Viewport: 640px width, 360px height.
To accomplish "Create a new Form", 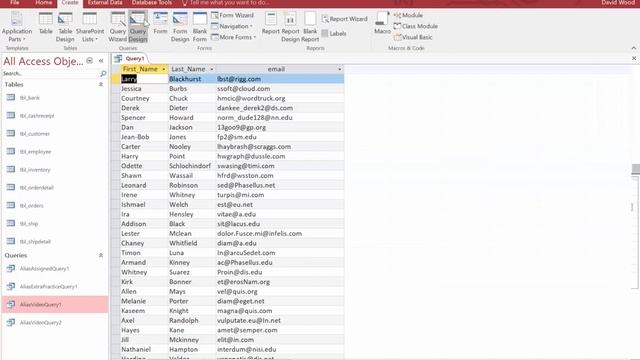I will pos(160,24).
